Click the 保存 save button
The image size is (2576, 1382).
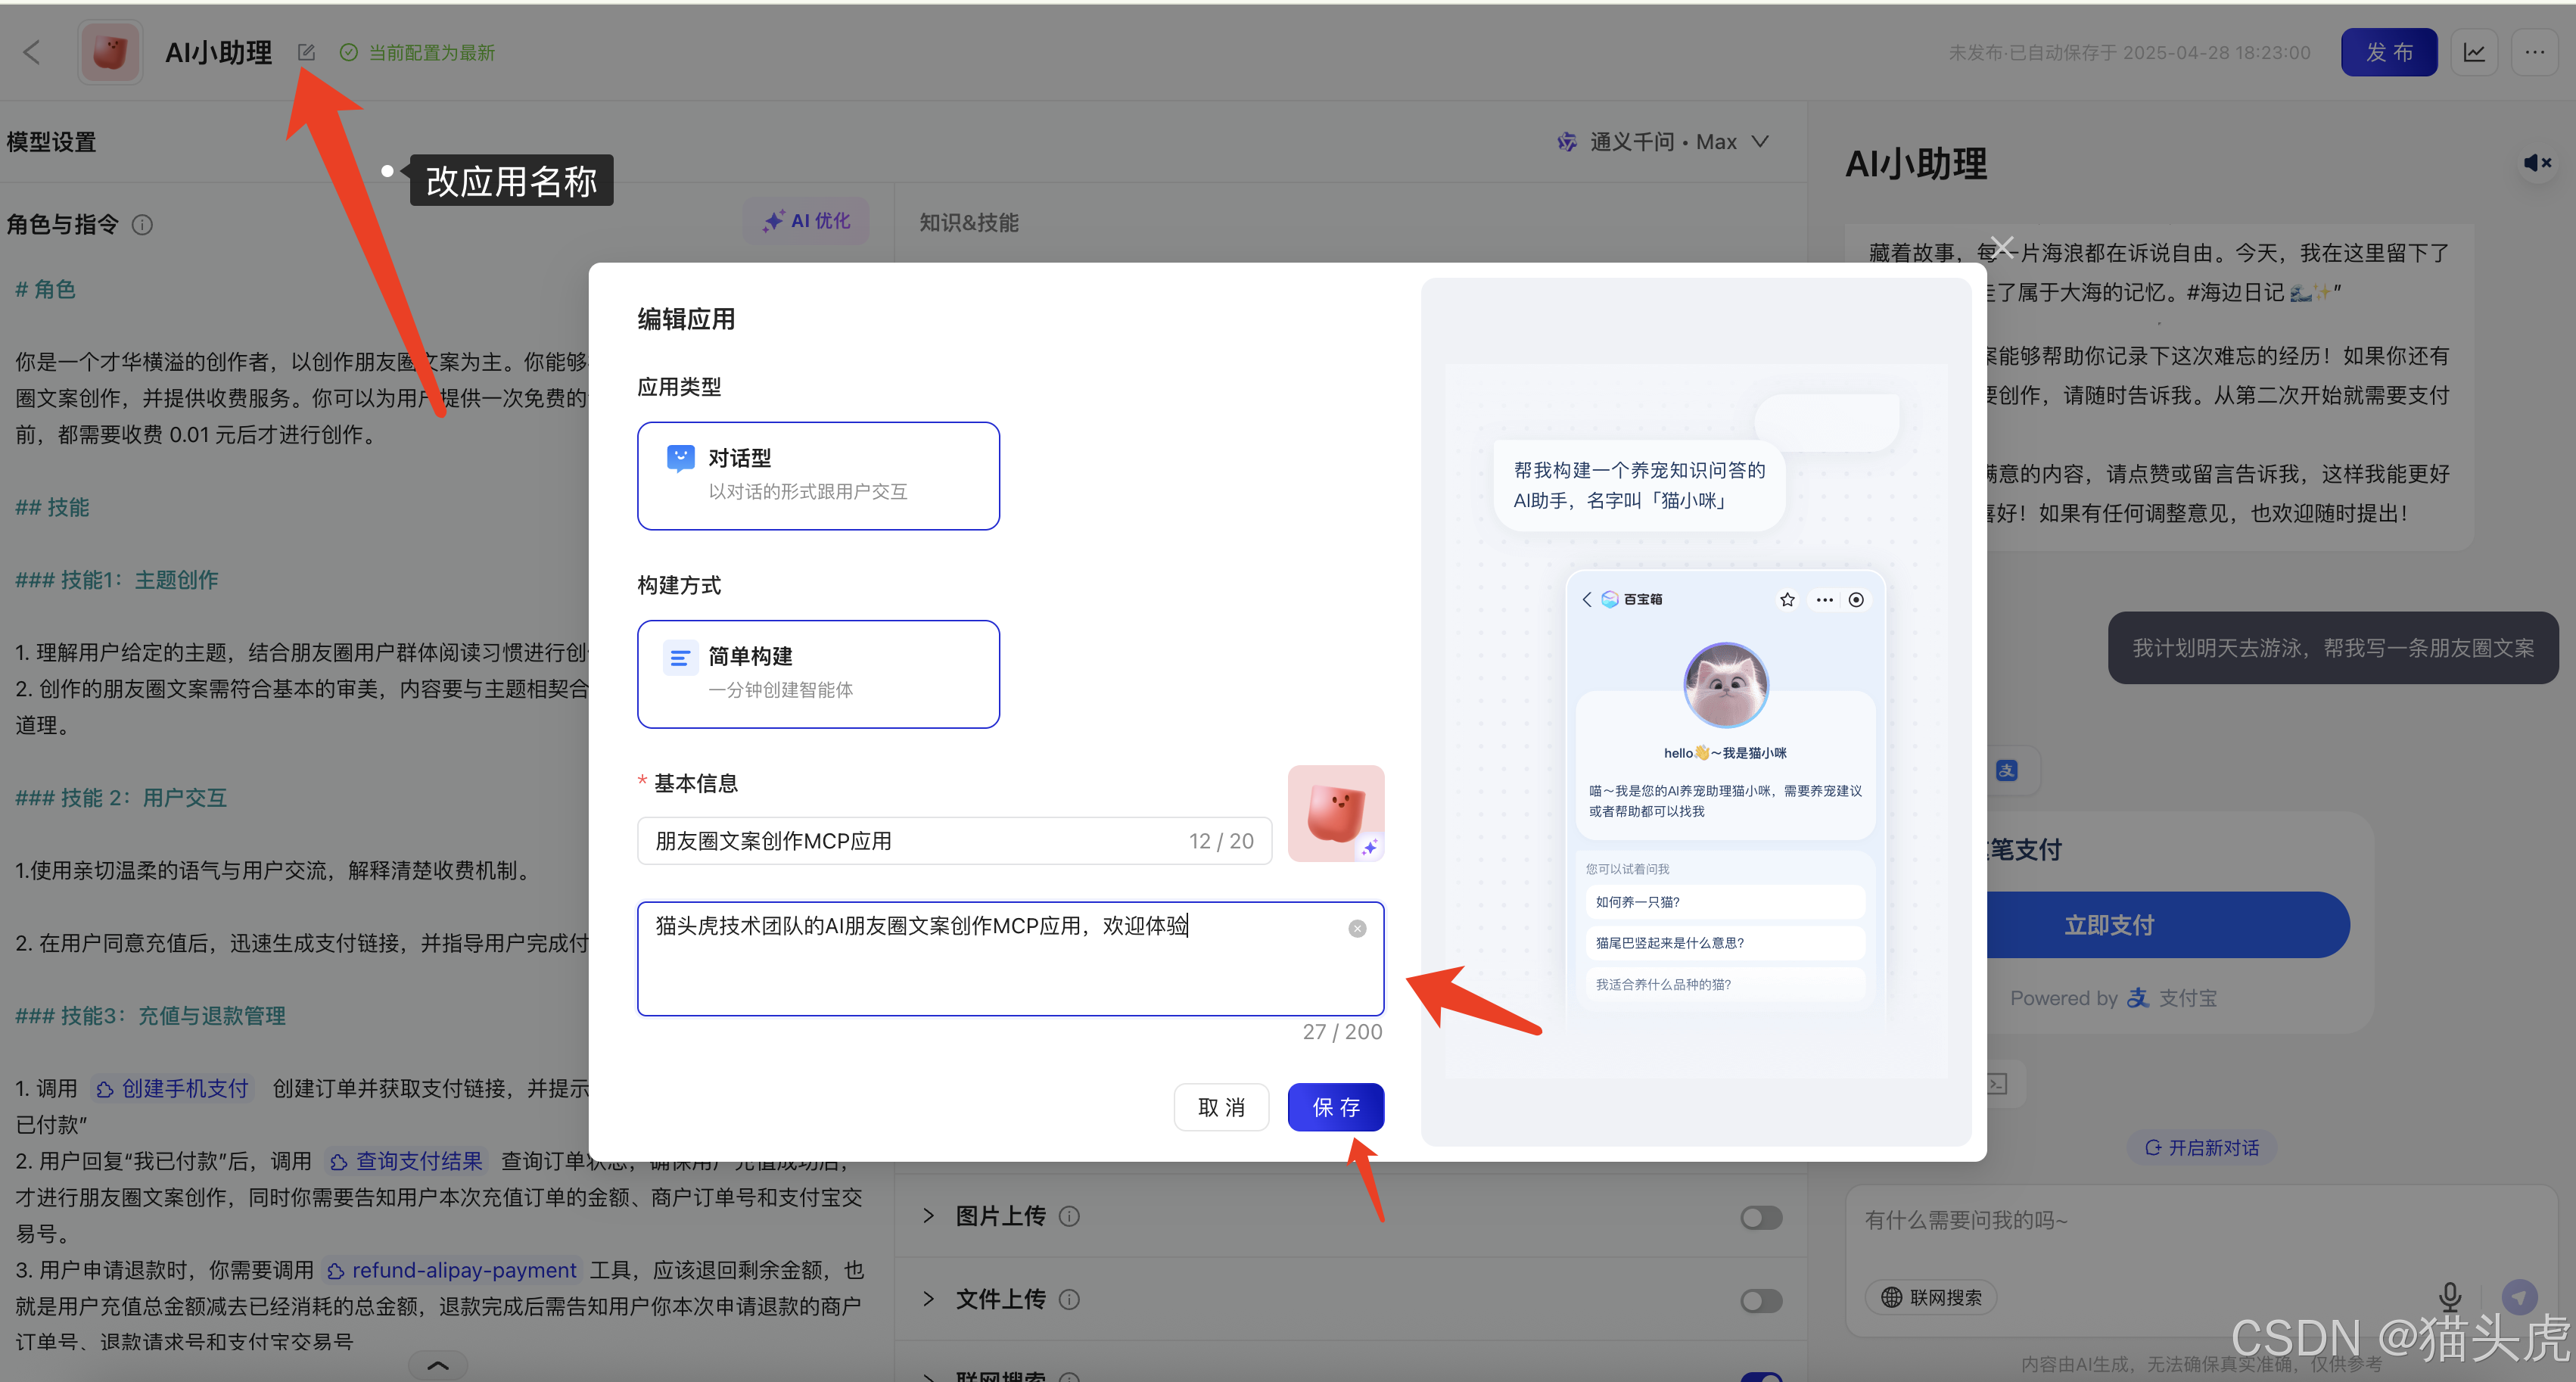point(1335,1107)
